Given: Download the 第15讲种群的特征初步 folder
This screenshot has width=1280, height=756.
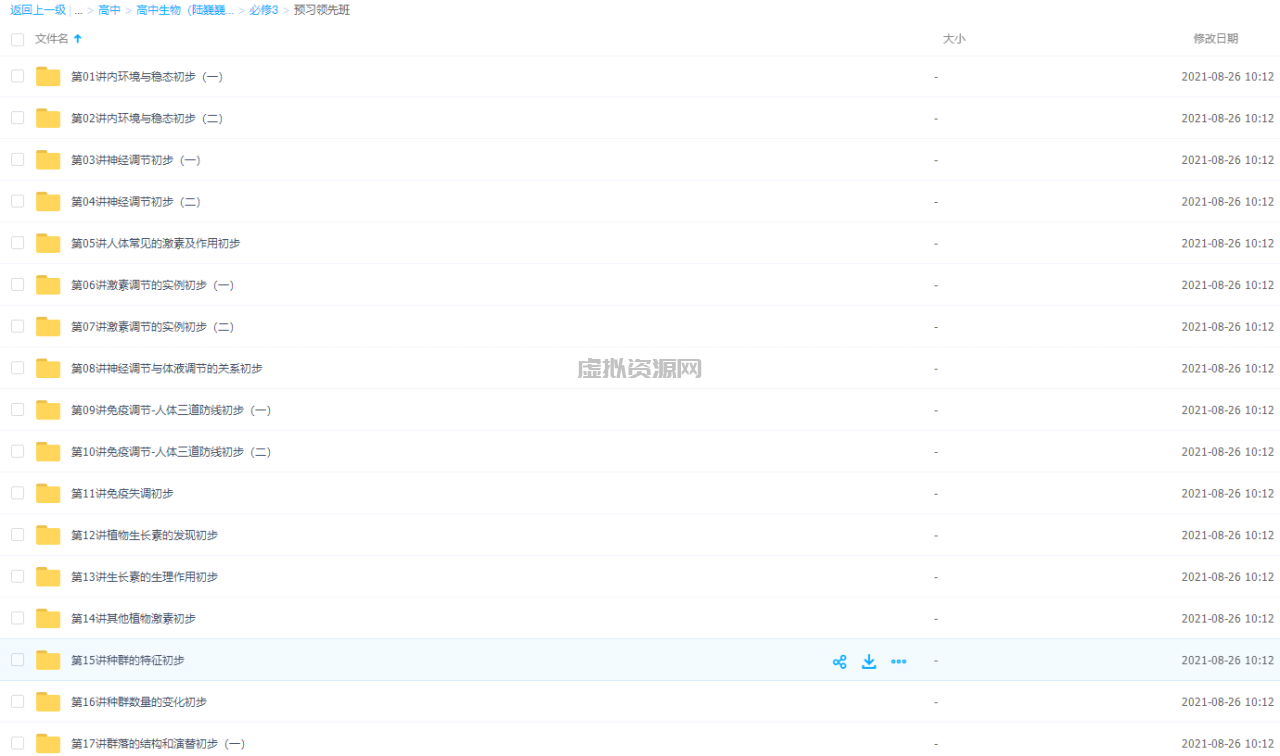Looking at the screenshot, I should (x=869, y=661).
